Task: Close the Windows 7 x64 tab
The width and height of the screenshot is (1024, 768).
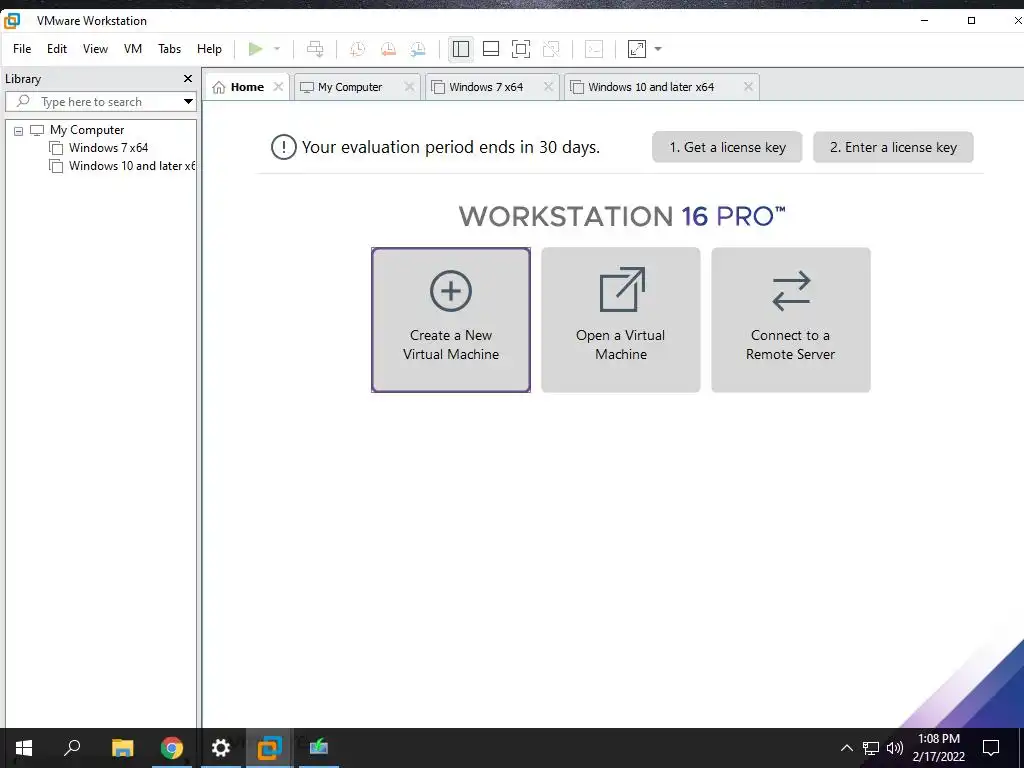Action: click(x=548, y=87)
